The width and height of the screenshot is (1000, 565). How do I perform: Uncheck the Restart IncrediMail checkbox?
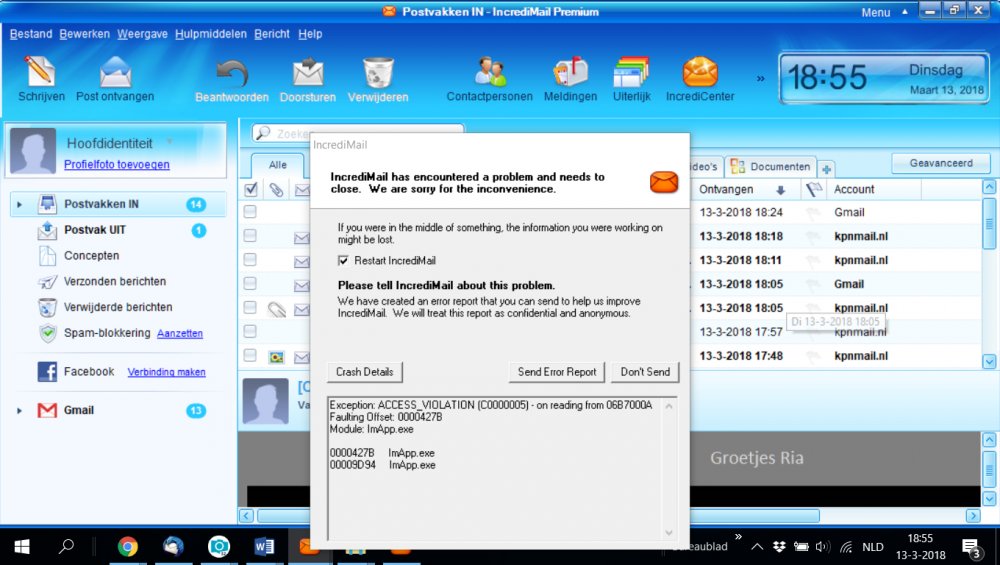pyautogui.click(x=344, y=261)
